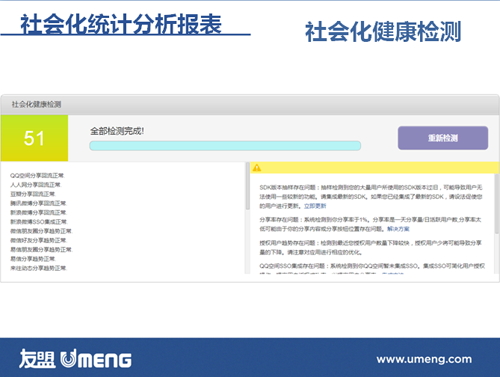Click the 重新检测 re-check button
Viewport: 500px width, 377px height.
[443, 138]
